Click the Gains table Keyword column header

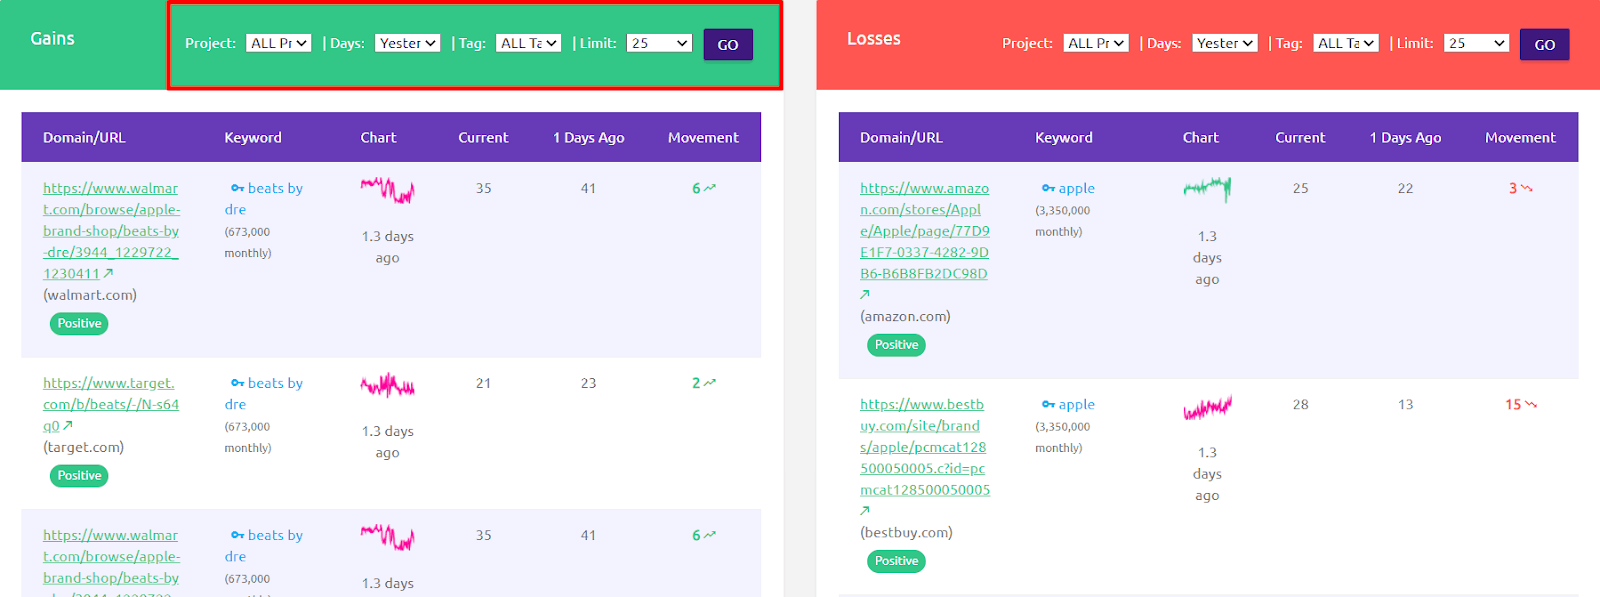(x=253, y=137)
